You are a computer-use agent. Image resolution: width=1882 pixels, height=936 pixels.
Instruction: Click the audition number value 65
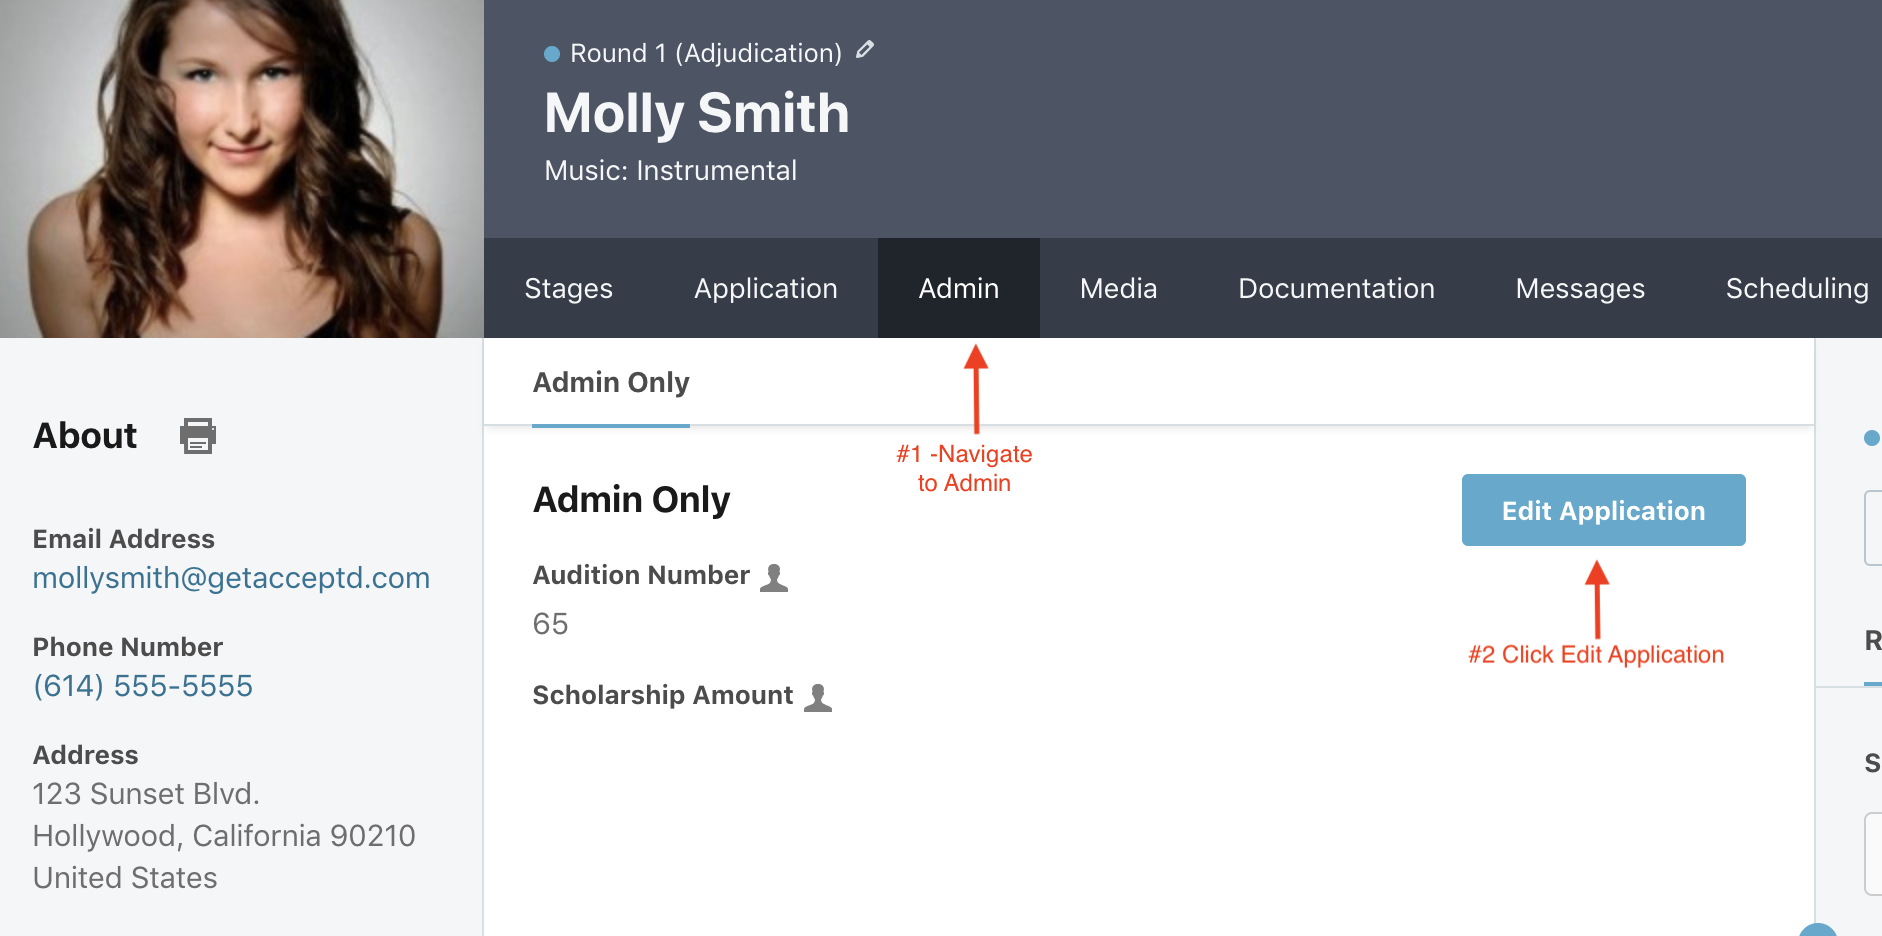550,624
